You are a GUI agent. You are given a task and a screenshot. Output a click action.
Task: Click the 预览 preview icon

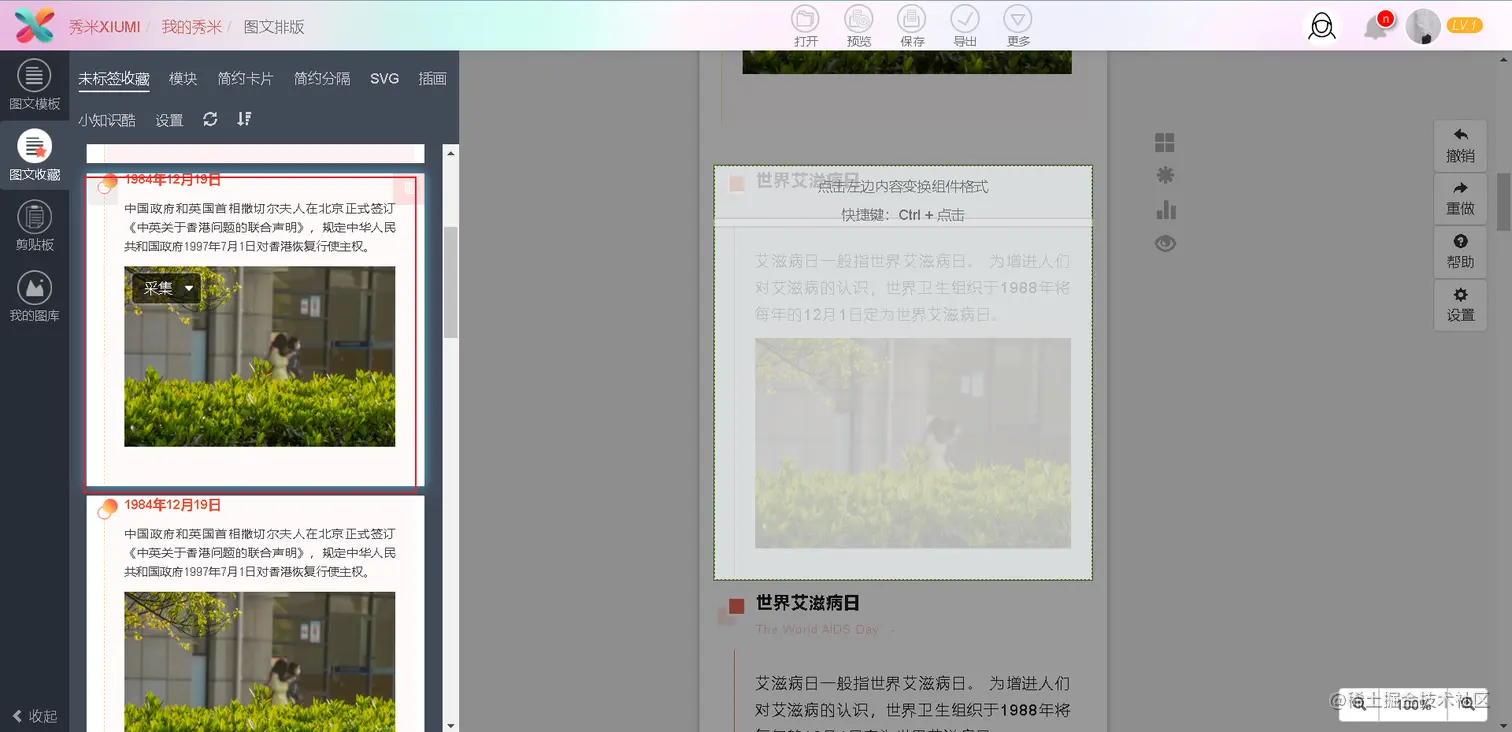pos(859,26)
